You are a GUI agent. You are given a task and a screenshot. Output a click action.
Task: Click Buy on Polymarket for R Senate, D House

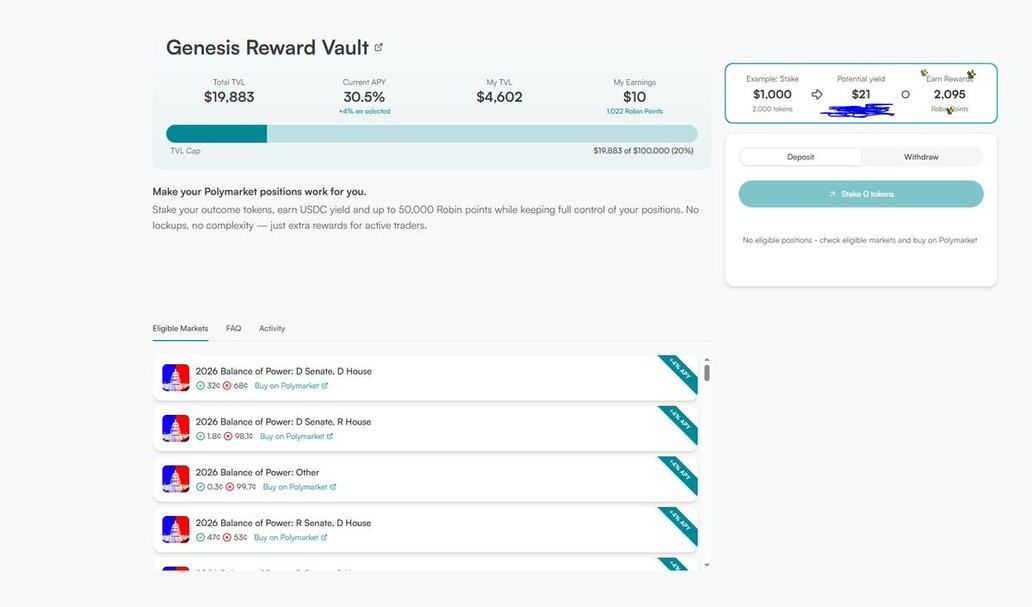tap(290, 537)
